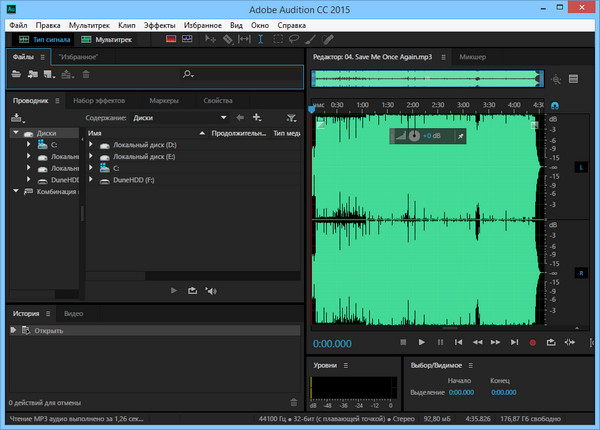
Task: Collapse the Диски tree node
Action: tap(16, 132)
